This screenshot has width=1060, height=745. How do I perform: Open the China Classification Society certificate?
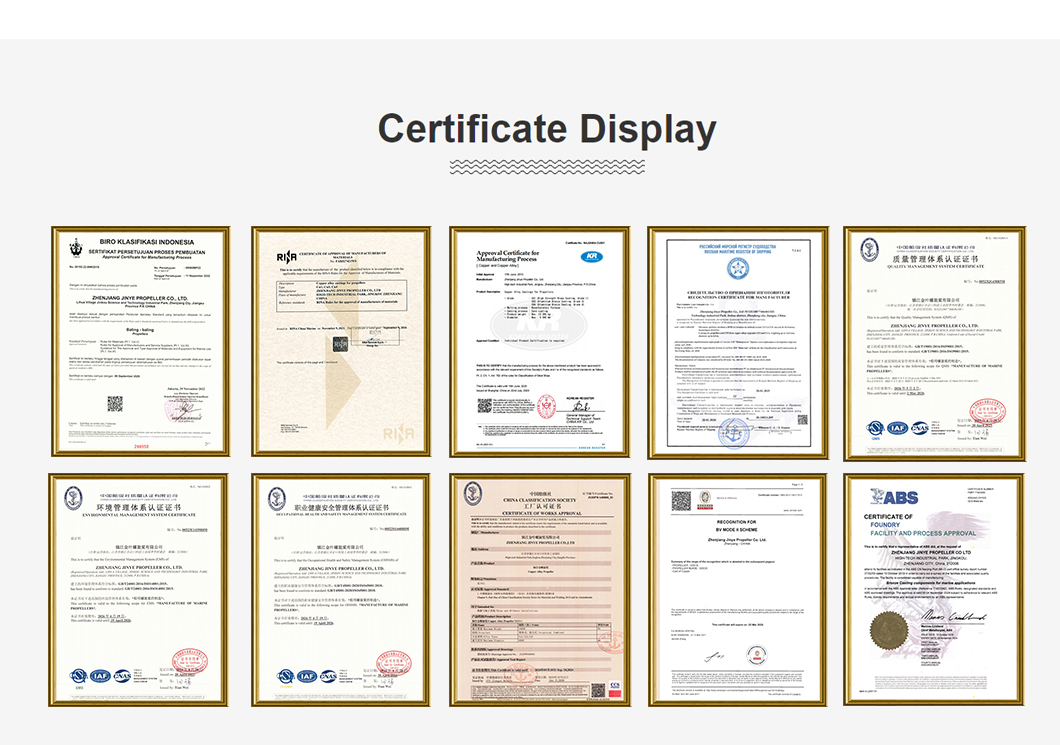click(x=540, y=590)
